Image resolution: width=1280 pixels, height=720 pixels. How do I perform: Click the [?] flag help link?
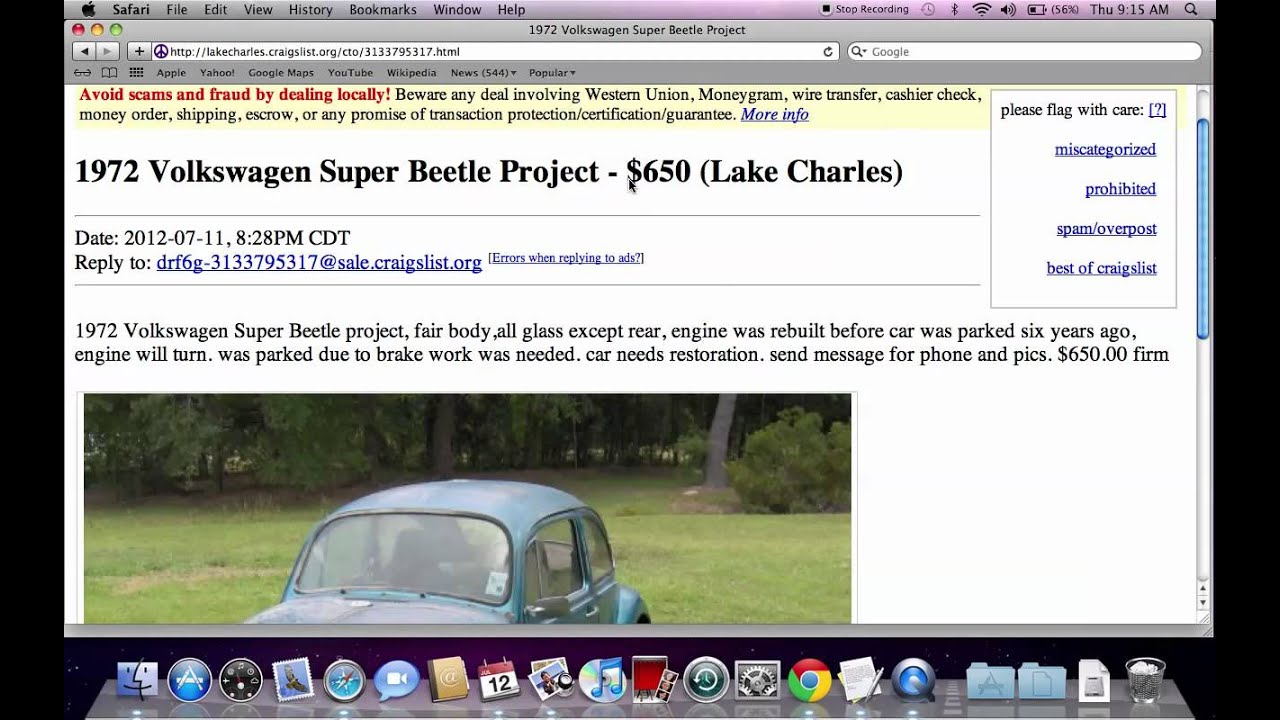pyautogui.click(x=1157, y=110)
